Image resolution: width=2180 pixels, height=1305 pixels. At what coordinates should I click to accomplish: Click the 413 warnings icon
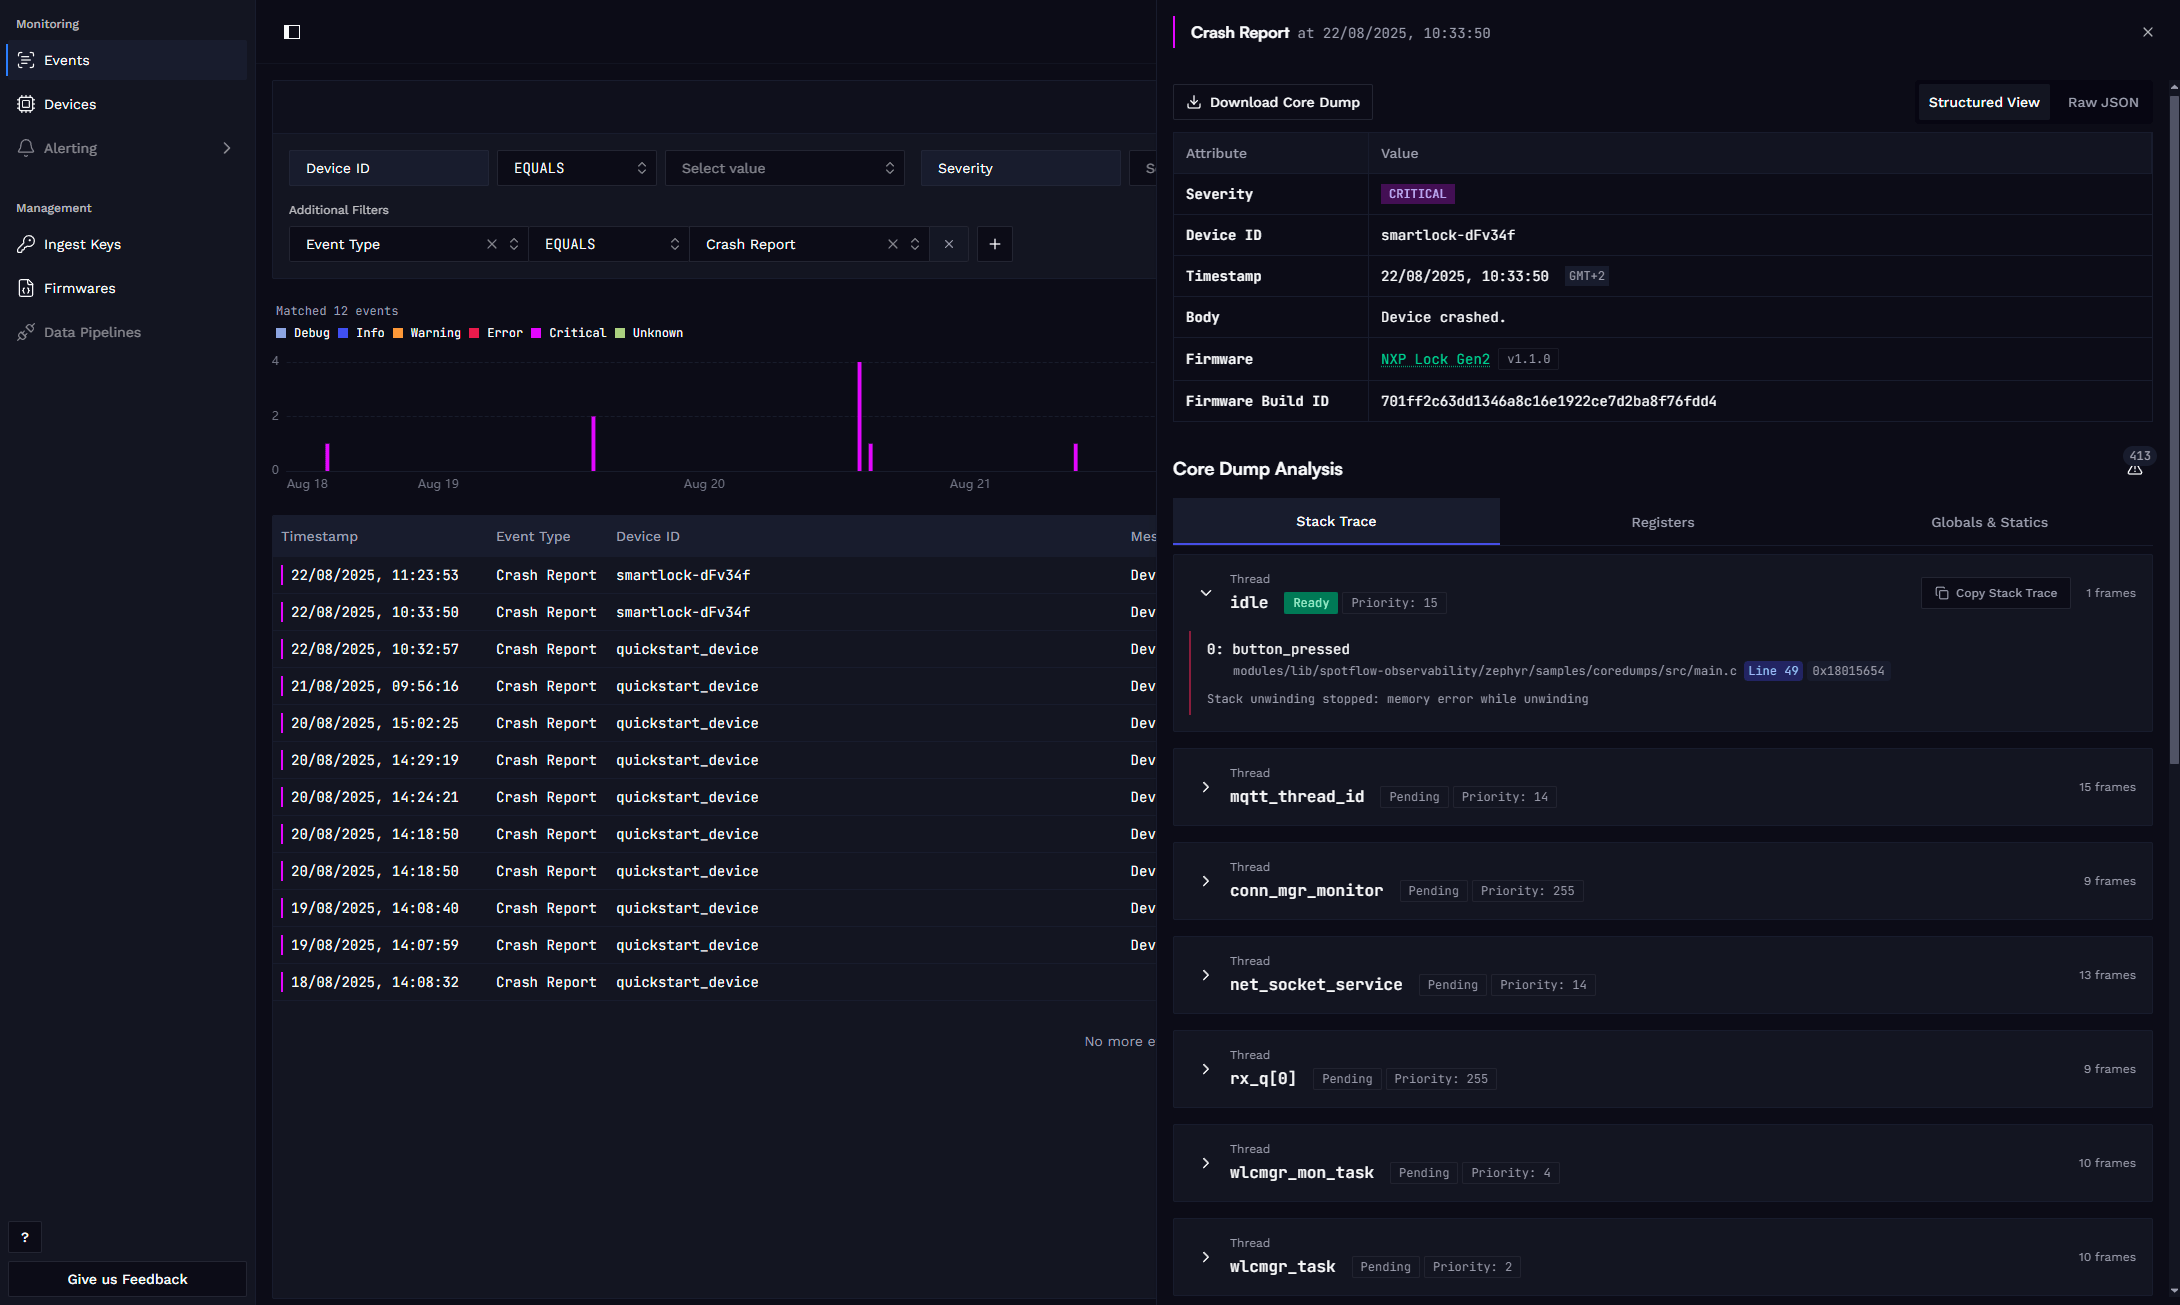coord(2135,469)
